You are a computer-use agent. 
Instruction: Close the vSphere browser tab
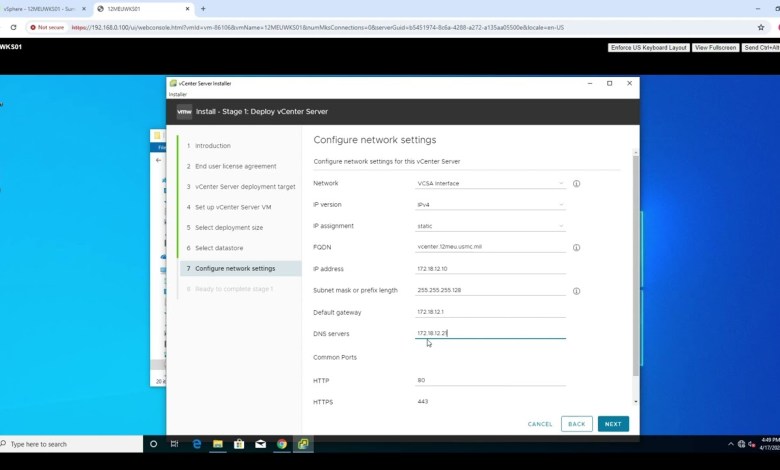(x=84, y=8)
